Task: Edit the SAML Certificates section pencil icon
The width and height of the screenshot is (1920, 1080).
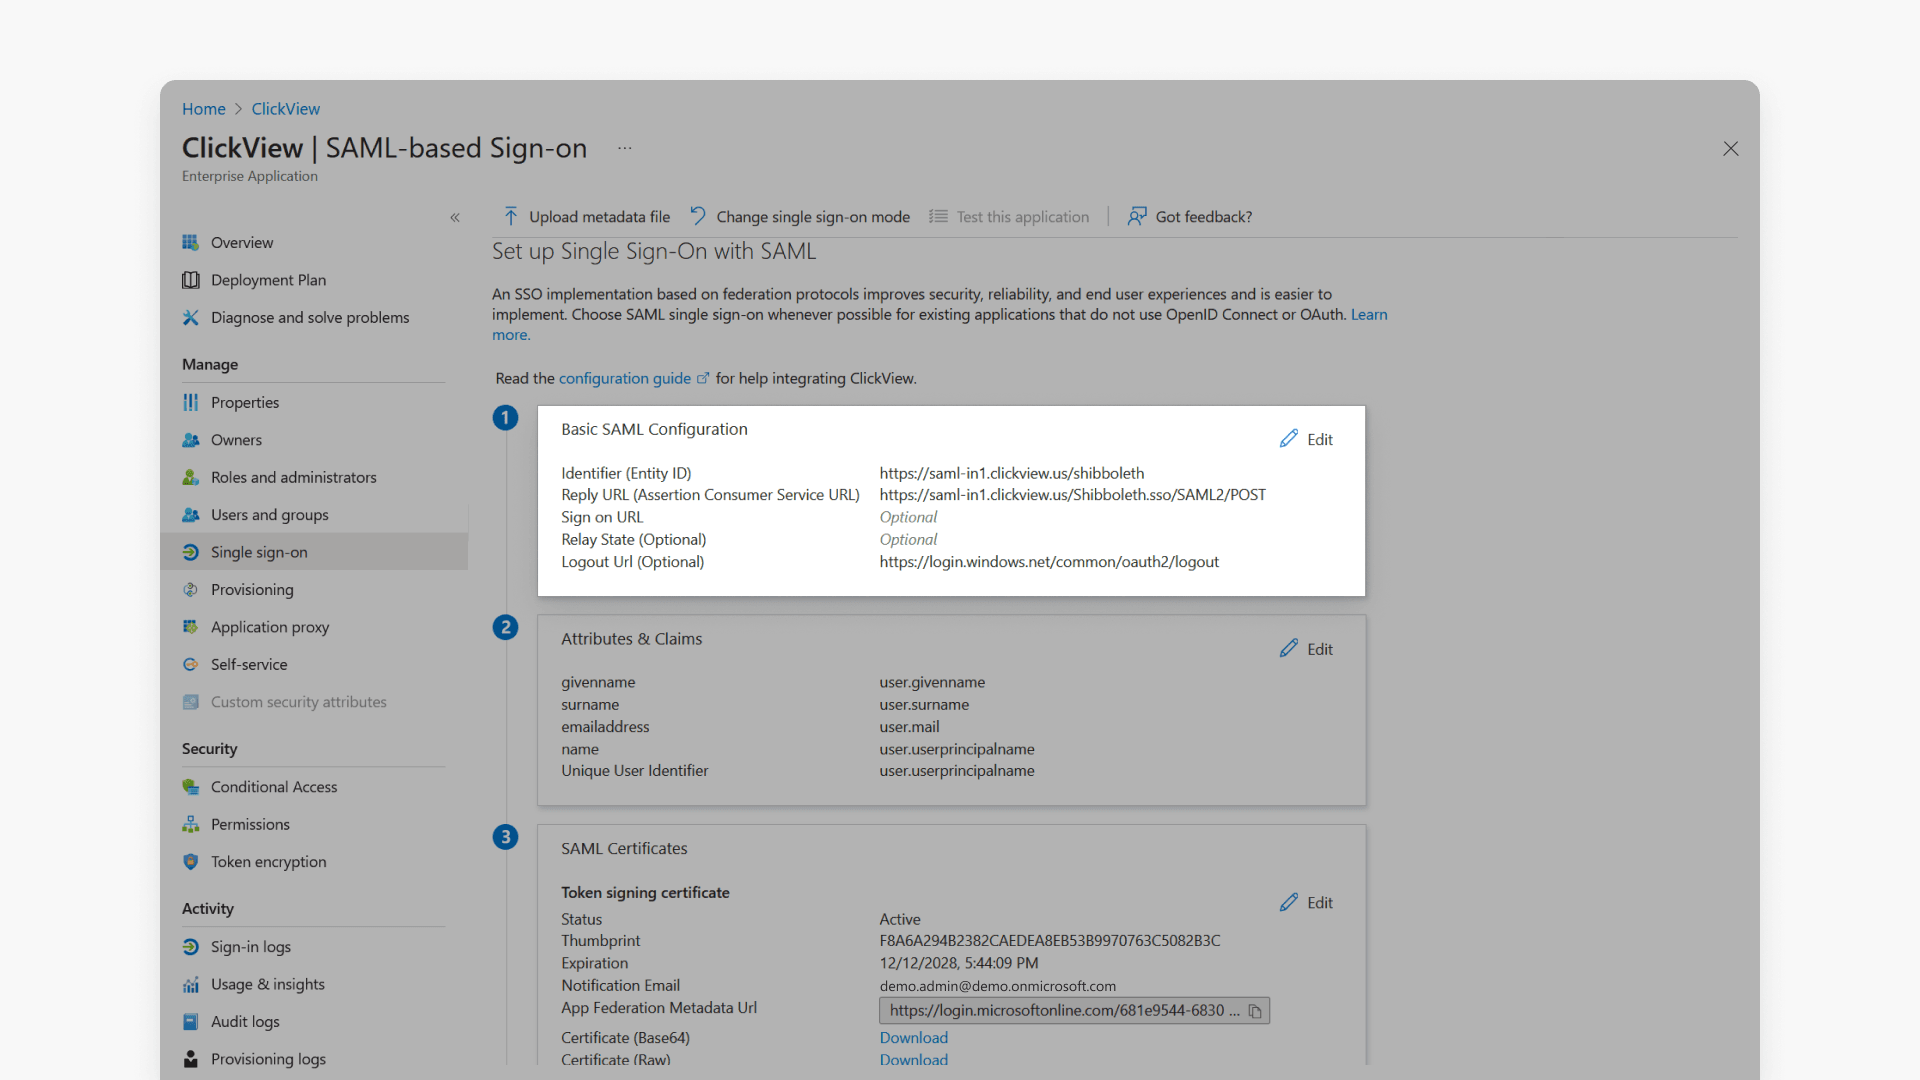Action: [1288, 901]
